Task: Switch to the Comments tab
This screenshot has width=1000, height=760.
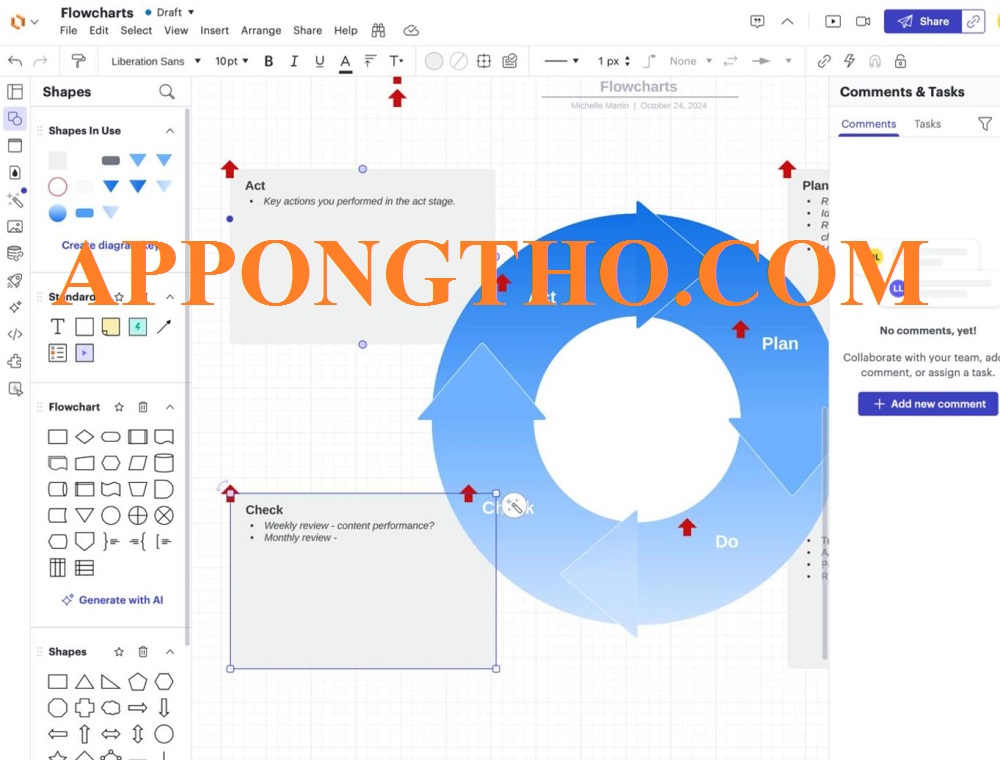Action: click(x=869, y=124)
